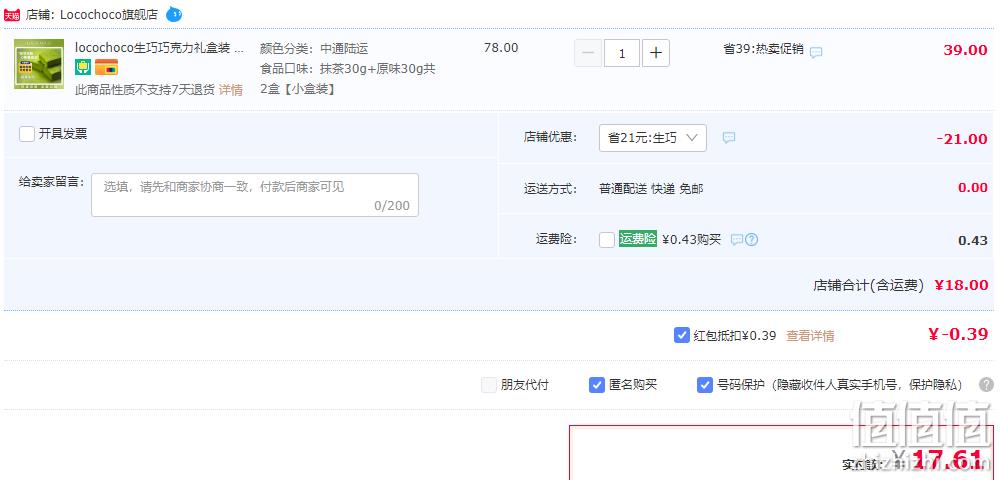Open 详情 link next to 7天退货 notice
The image size is (1000, 480).
[x=231, y=90]
